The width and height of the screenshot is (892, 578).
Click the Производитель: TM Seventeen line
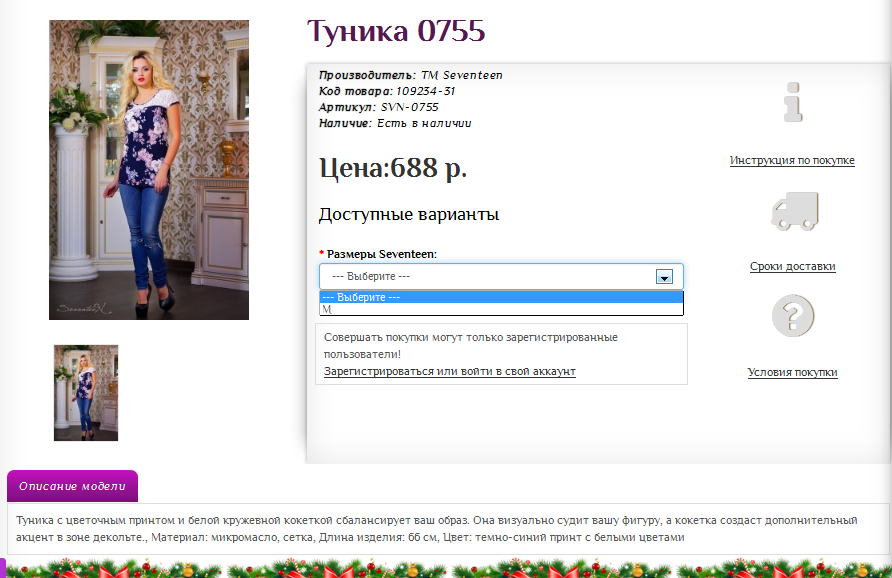(x=410, y=75)
